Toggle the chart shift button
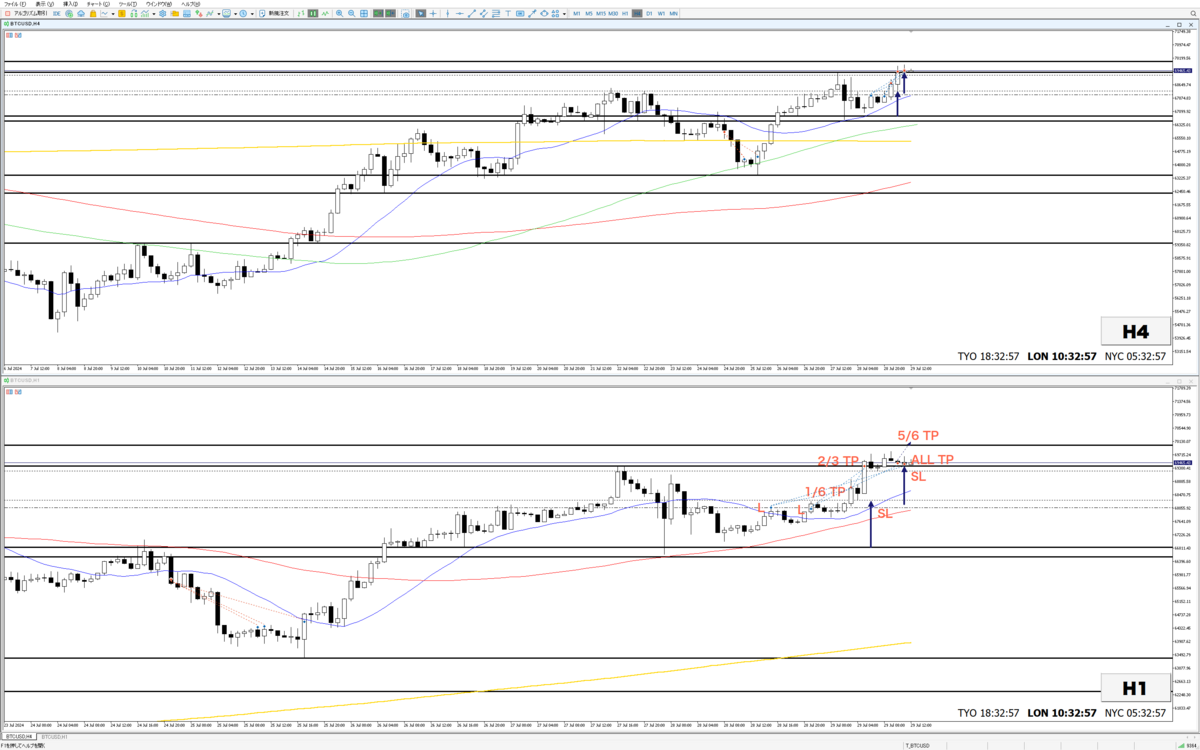The image size is (1200, 750). 390,13
